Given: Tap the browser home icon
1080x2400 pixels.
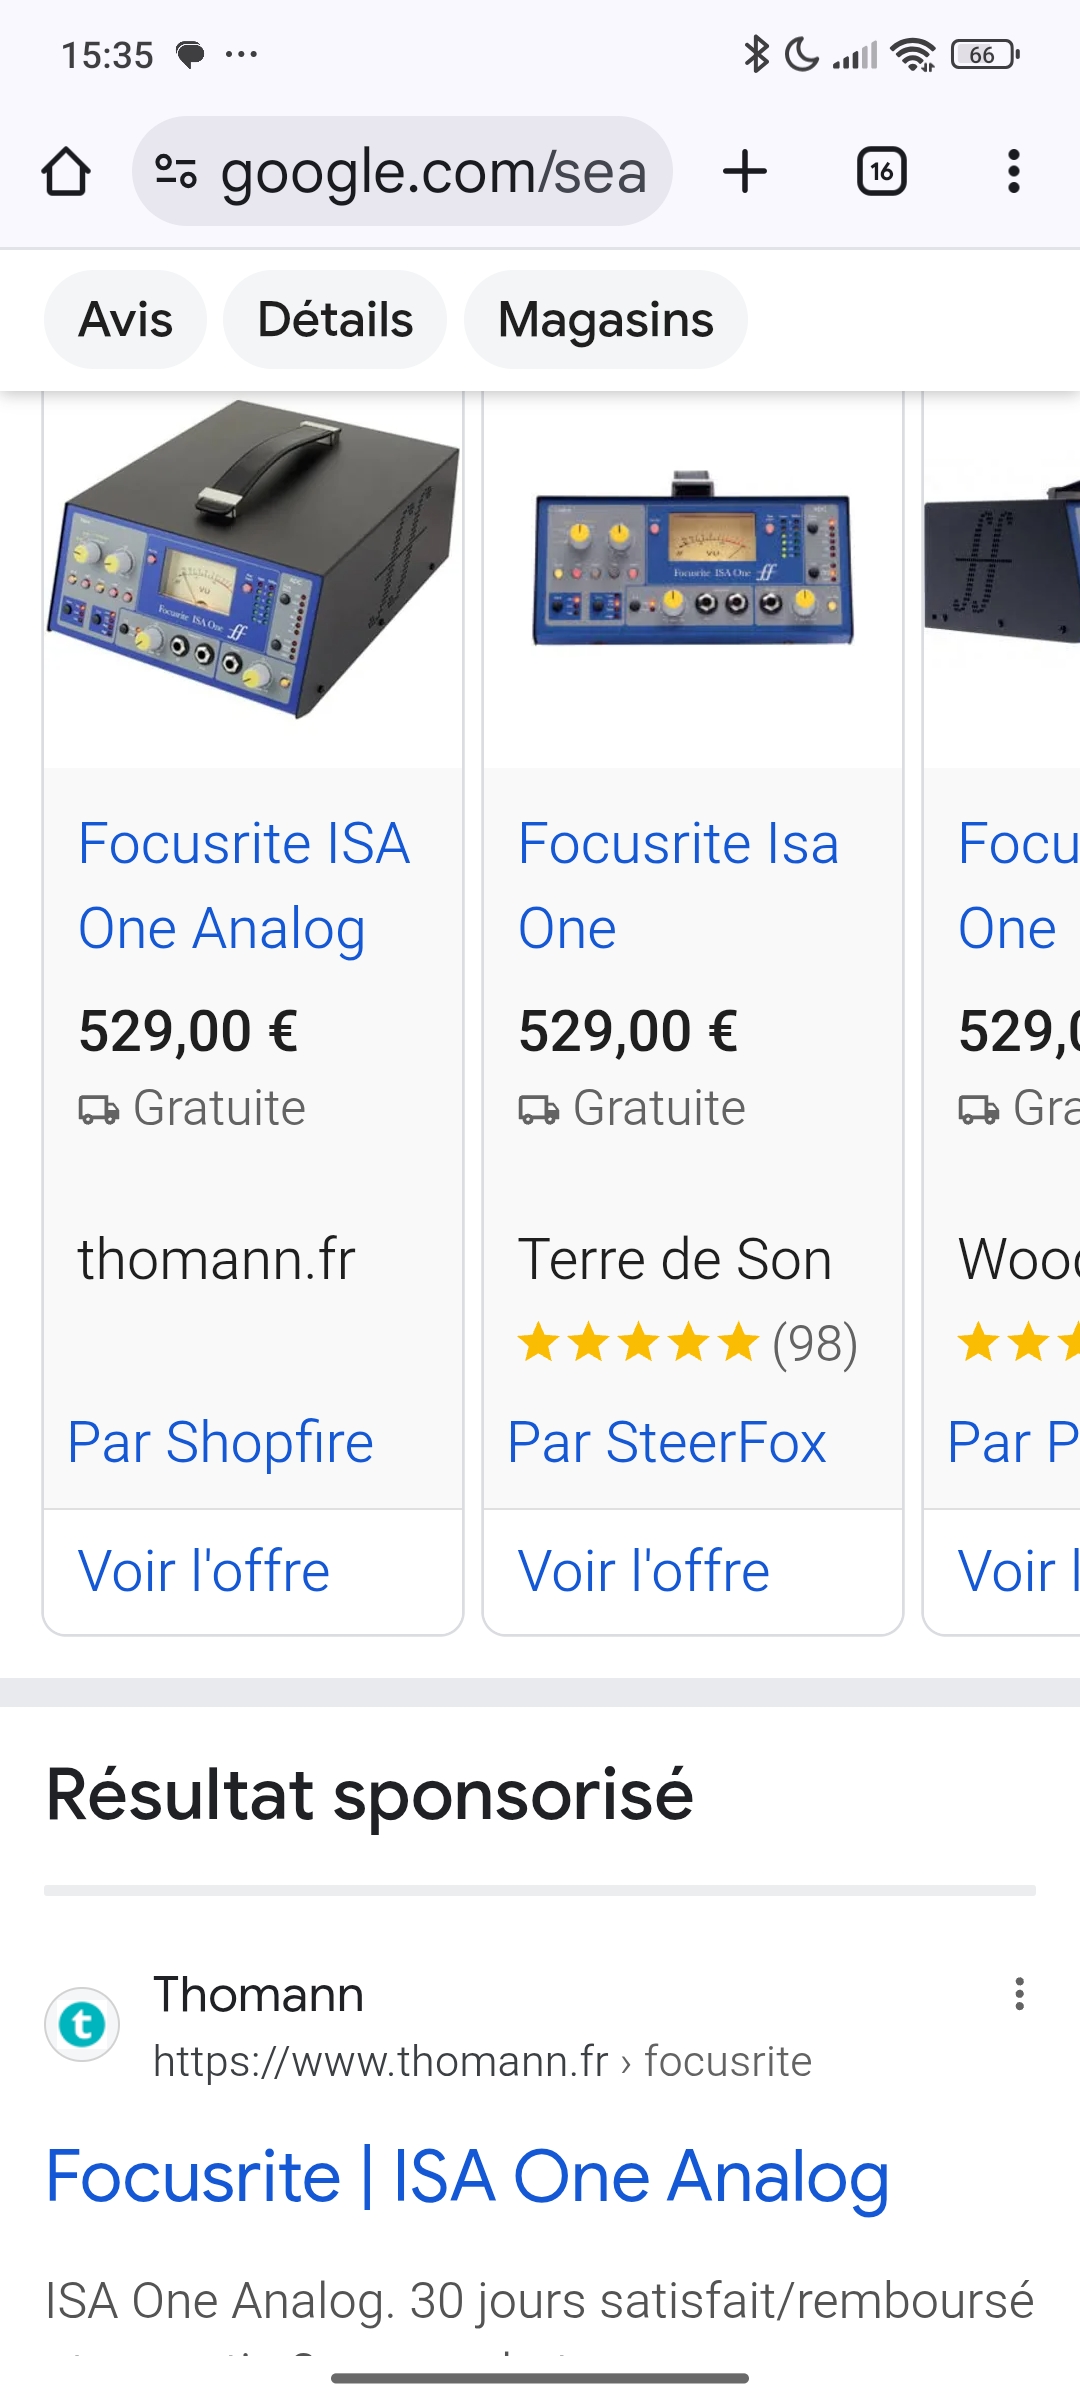Looking at the screenshot, I should pyautogui.click(x=66, y=172).
